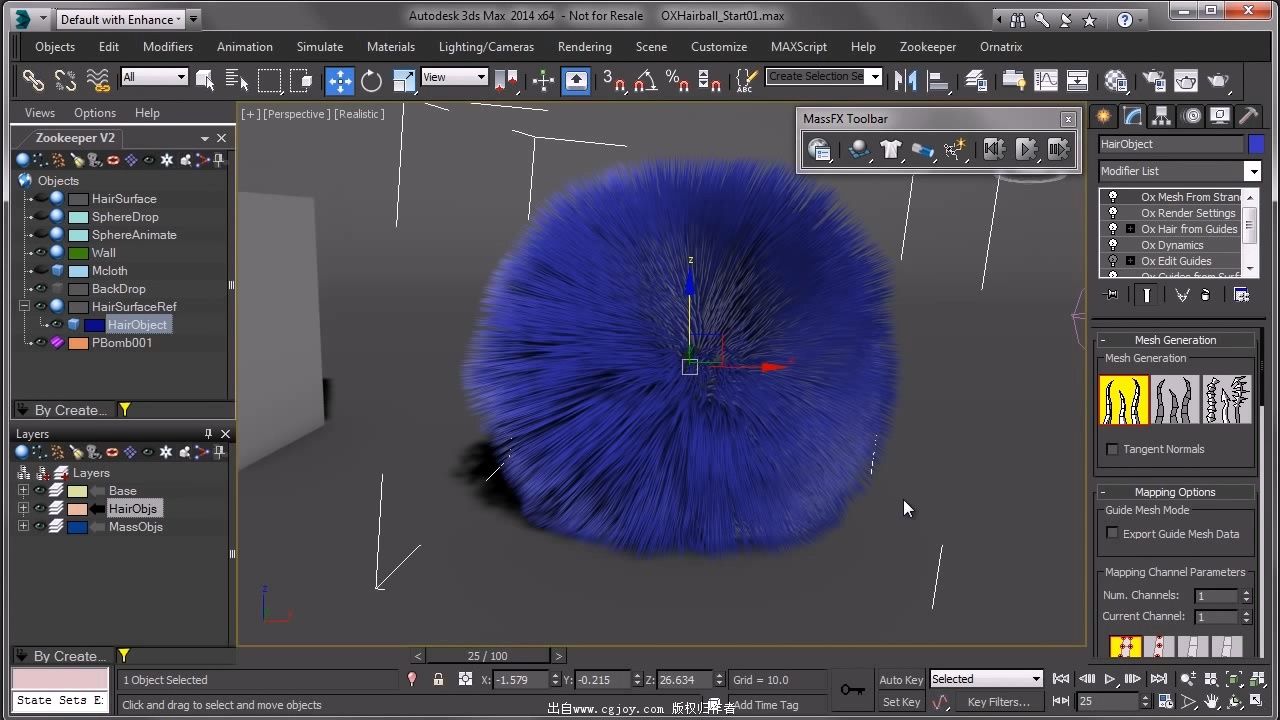Toggle visibility eye of PBomb001
Viewport: 1280px width, 720px height.
pos(41,343)
